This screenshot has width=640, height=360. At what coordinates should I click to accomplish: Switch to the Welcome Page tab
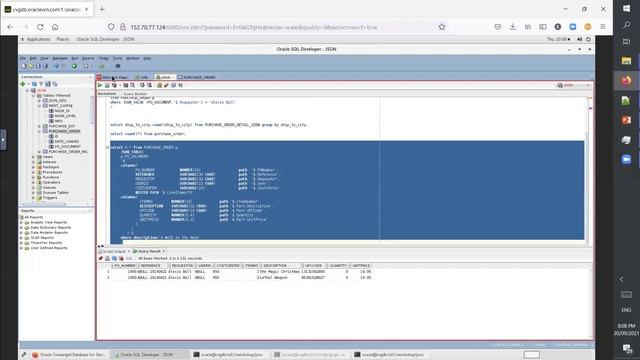pyautogui.click(x=112, y=77)
